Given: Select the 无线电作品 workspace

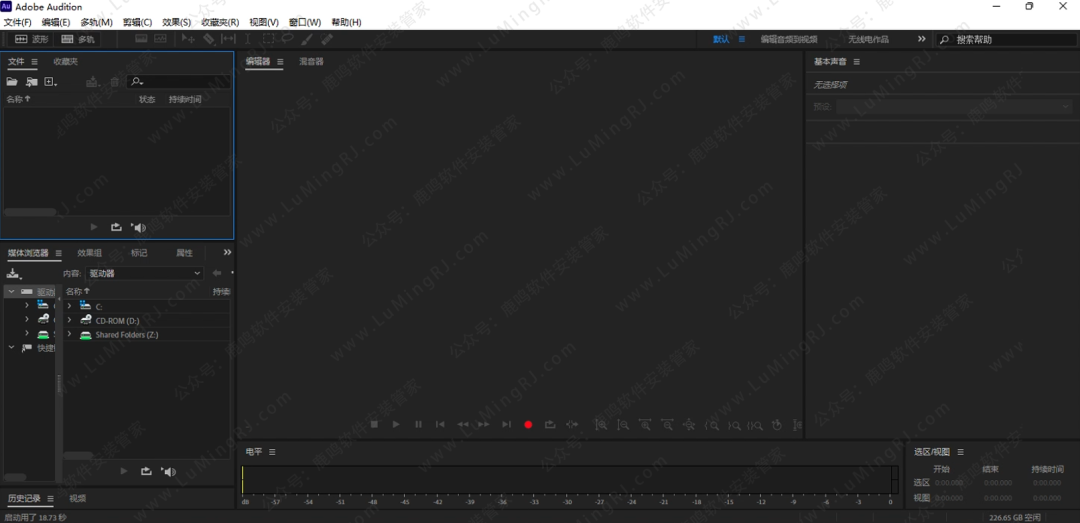Looking at the screenshot, I should click(868, 39).
